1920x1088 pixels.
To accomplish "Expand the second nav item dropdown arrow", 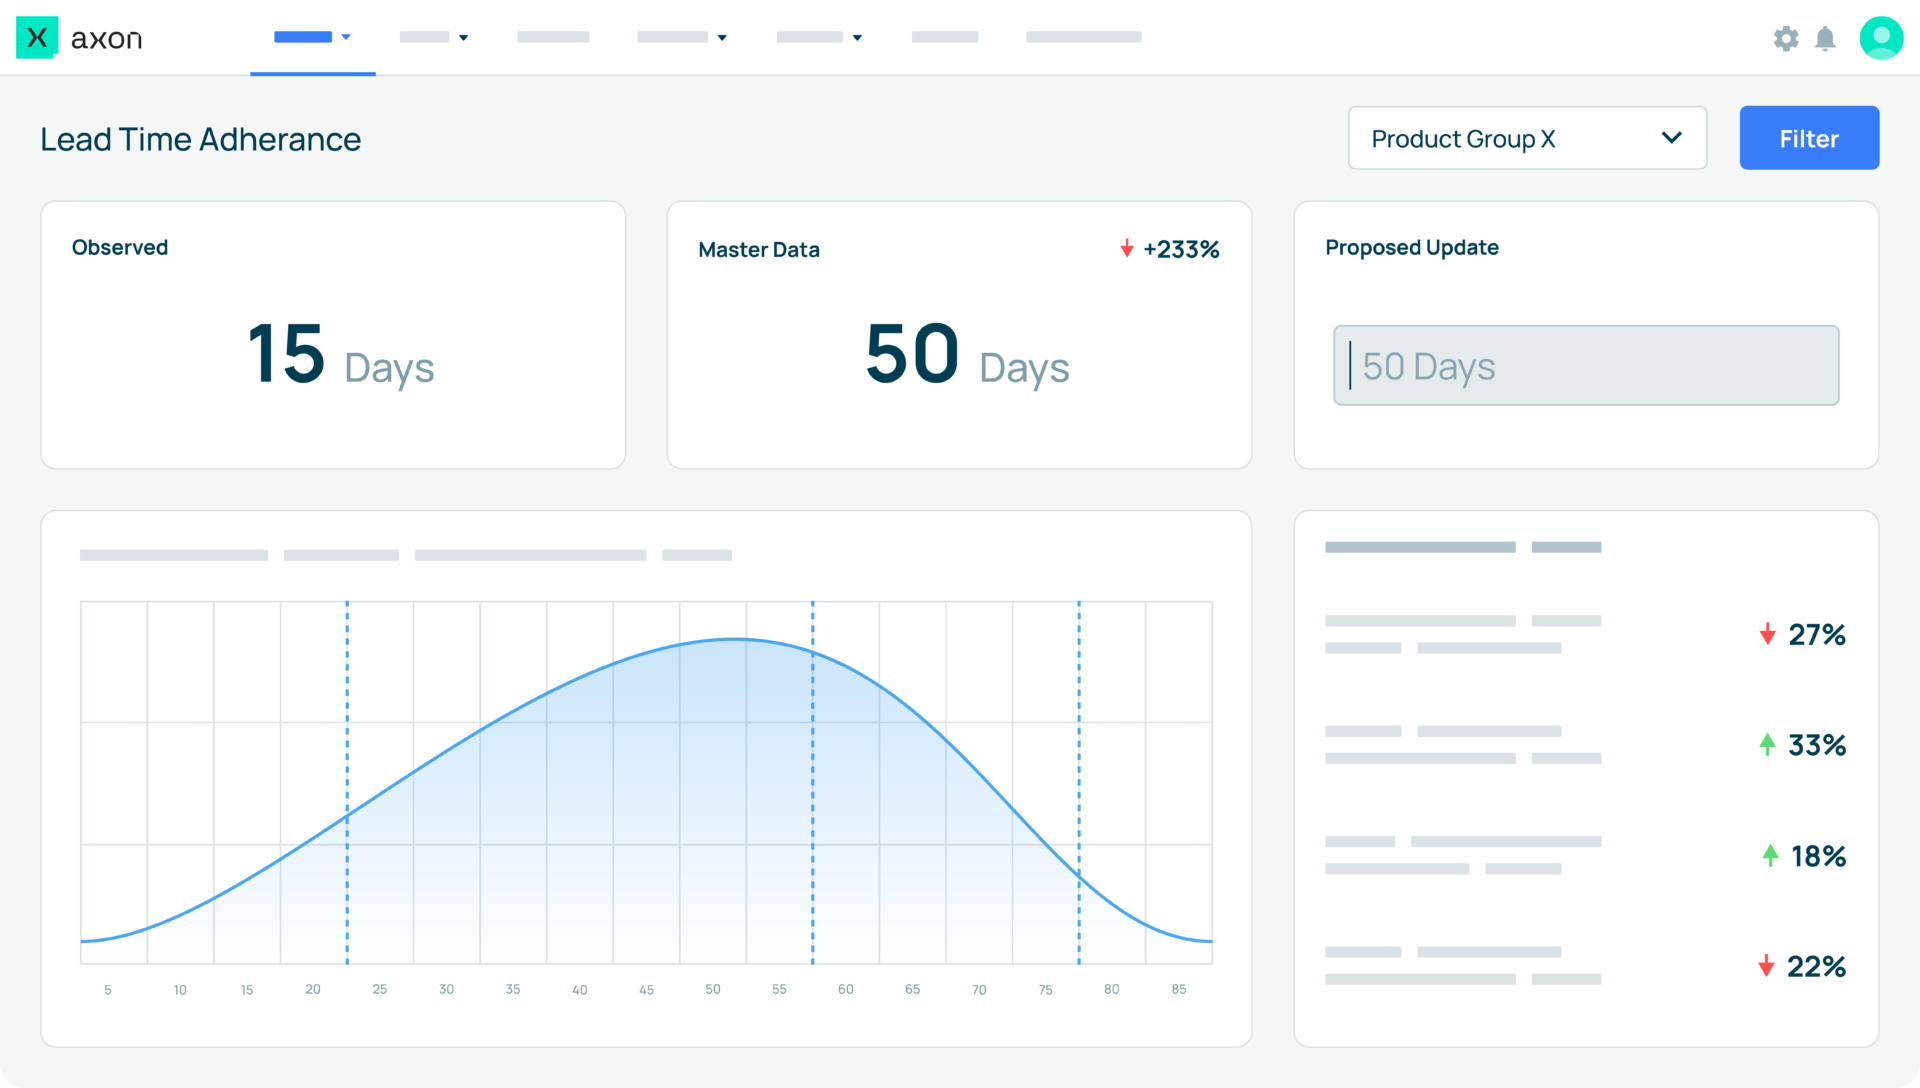I will [463, 38].
